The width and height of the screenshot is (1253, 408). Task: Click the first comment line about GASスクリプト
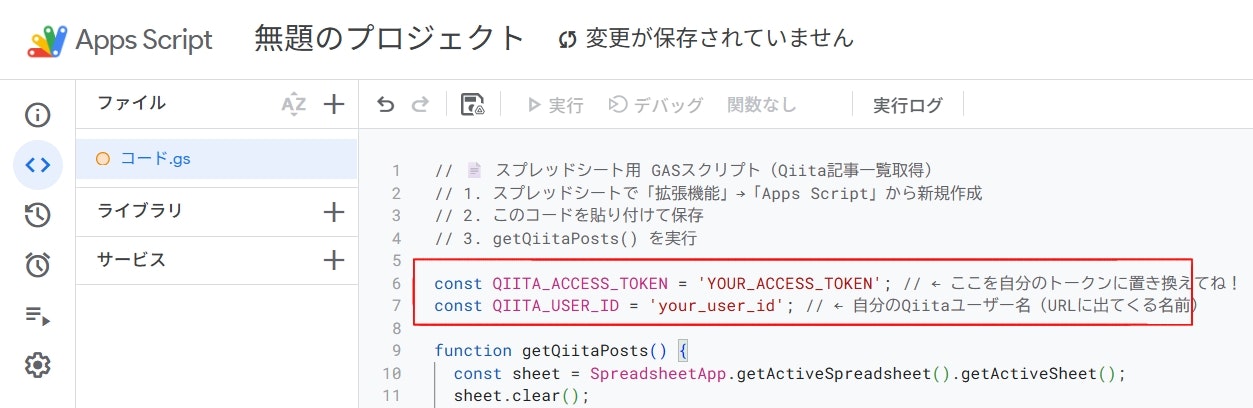[684, 170]
